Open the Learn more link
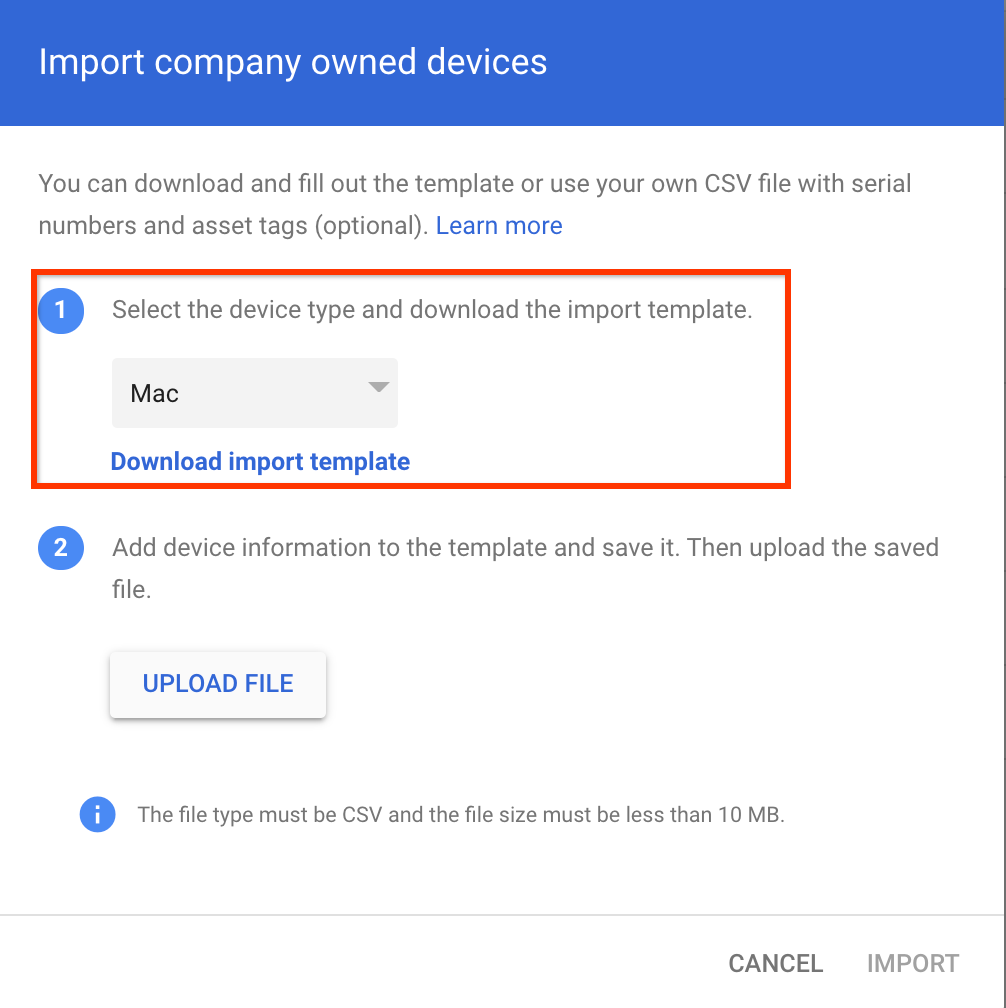The image size is (1006, 1008). [499, 226]
